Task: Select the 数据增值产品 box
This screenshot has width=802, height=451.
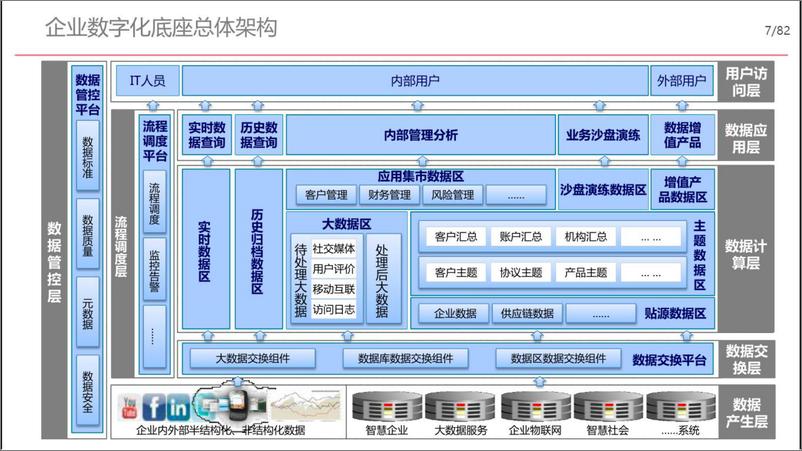Action: [x=682, y=135]
